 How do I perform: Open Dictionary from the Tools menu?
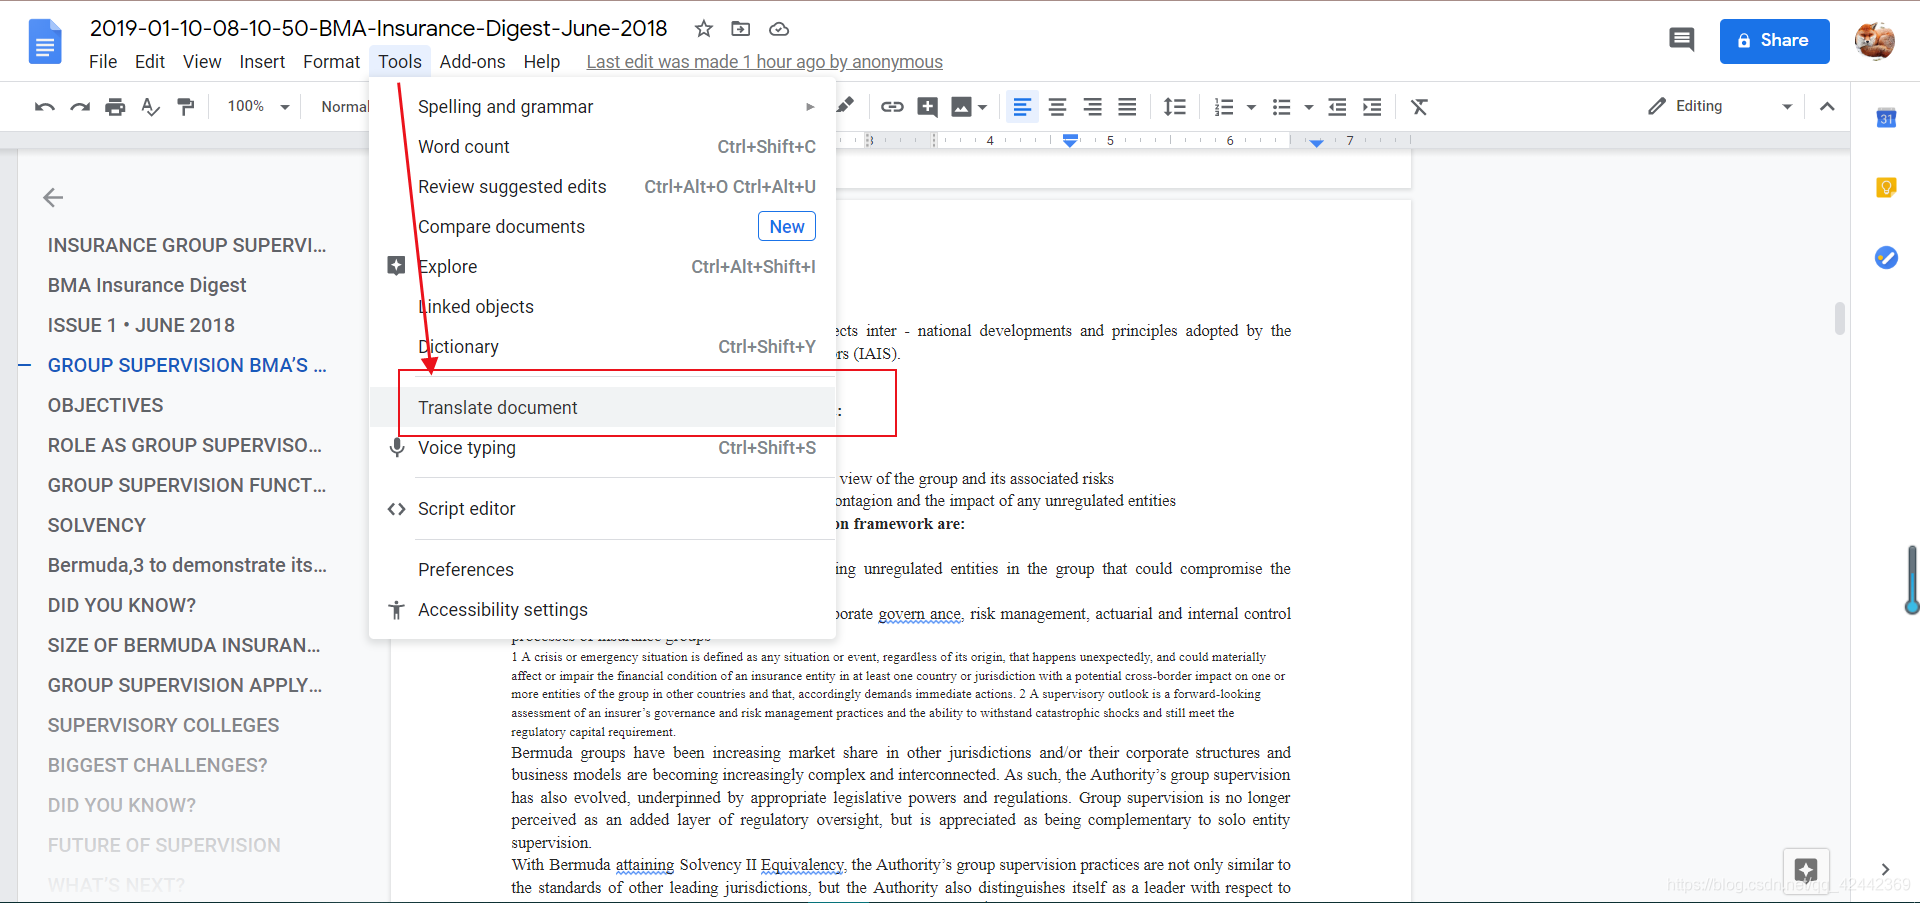[x=602, y=347]
